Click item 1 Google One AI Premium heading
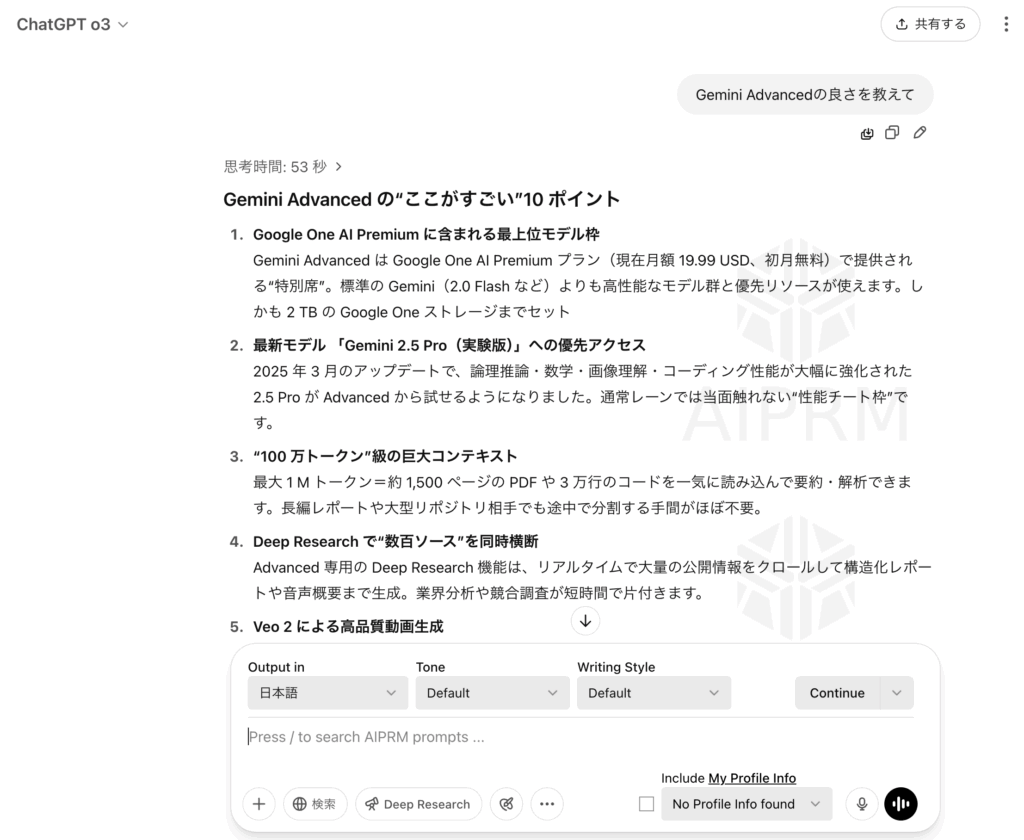1024x840 pixels. pos(426,234)
